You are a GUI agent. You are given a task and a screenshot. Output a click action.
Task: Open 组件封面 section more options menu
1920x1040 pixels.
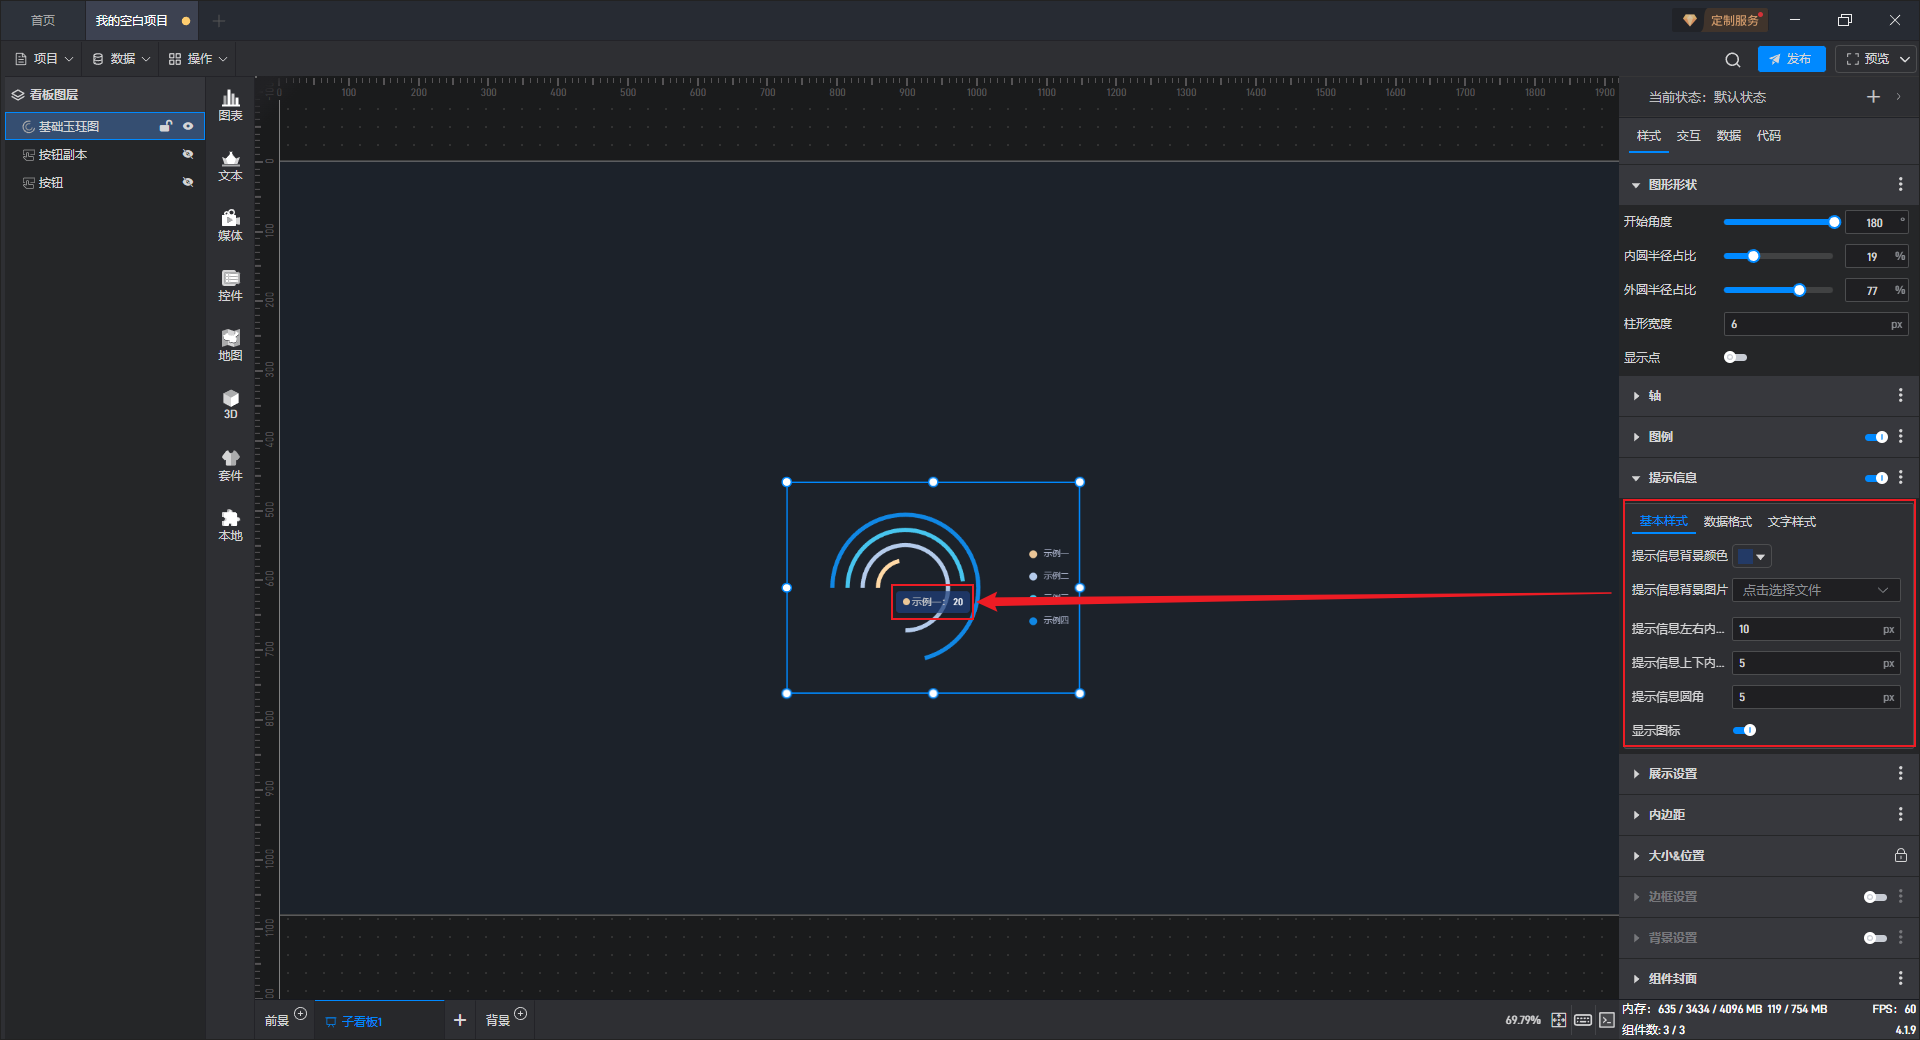1900,979
